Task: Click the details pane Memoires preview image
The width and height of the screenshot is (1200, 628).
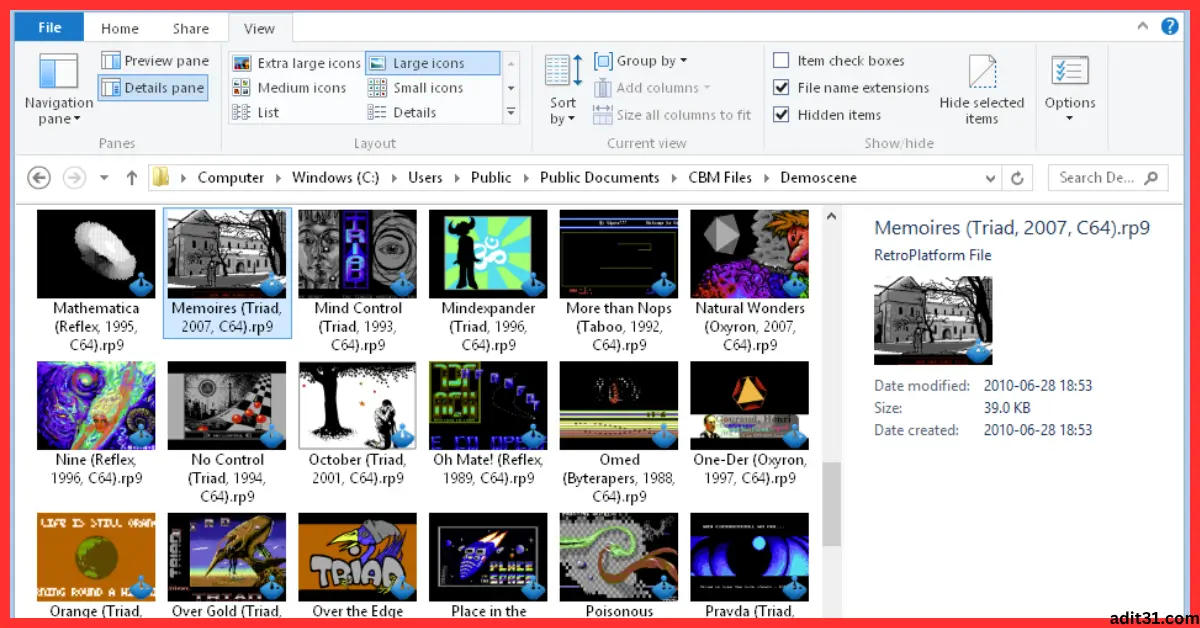Action: tap(933, 320)
